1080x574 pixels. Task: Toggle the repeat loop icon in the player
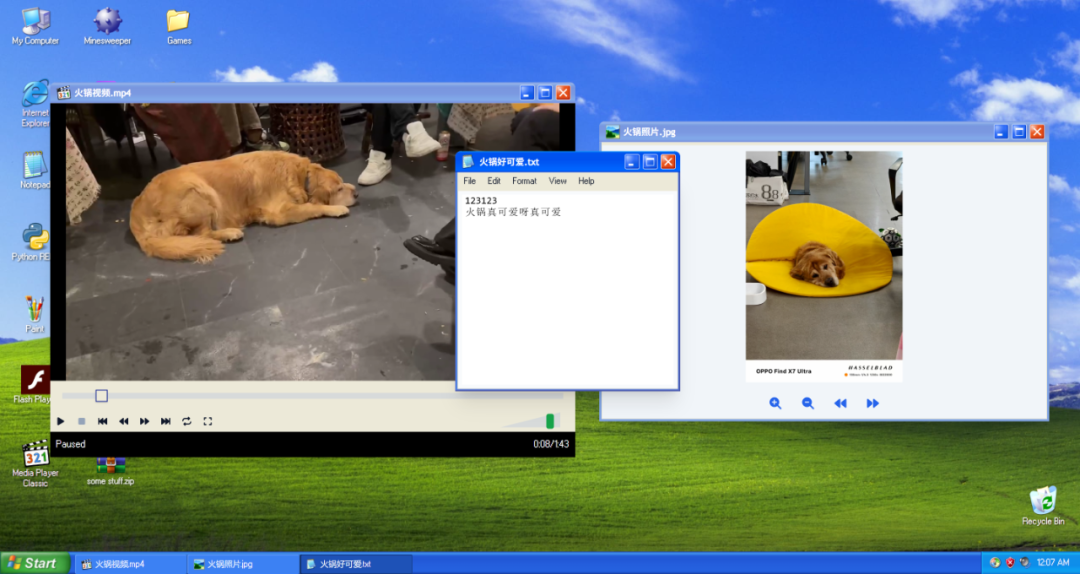[x=187, y=421]
